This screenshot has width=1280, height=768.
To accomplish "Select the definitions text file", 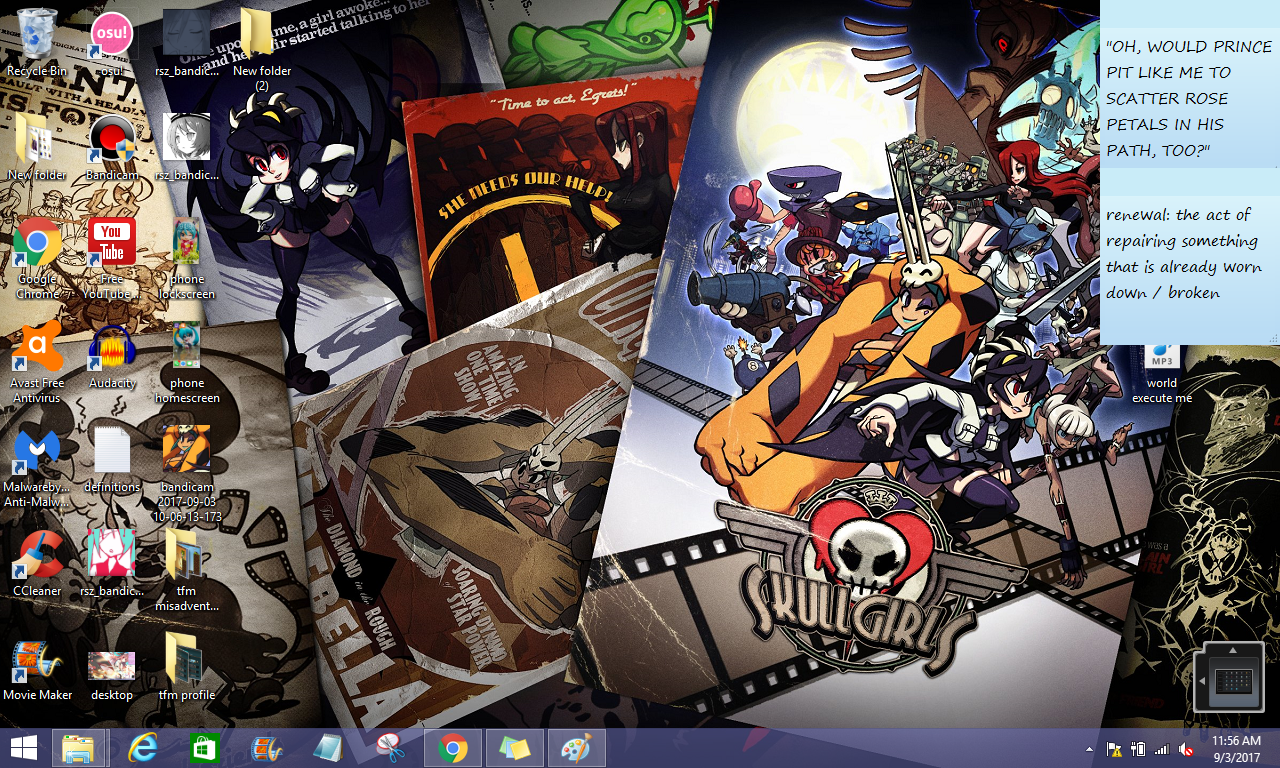I will tap(112, 458).
